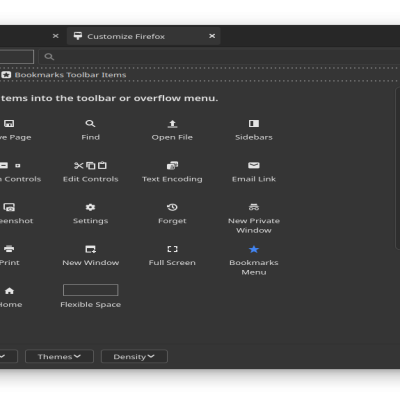The height and width of the screenshot is (400, 400).
Task: Click the search bar field in toolbar
Action: click(x=220, y=57)
